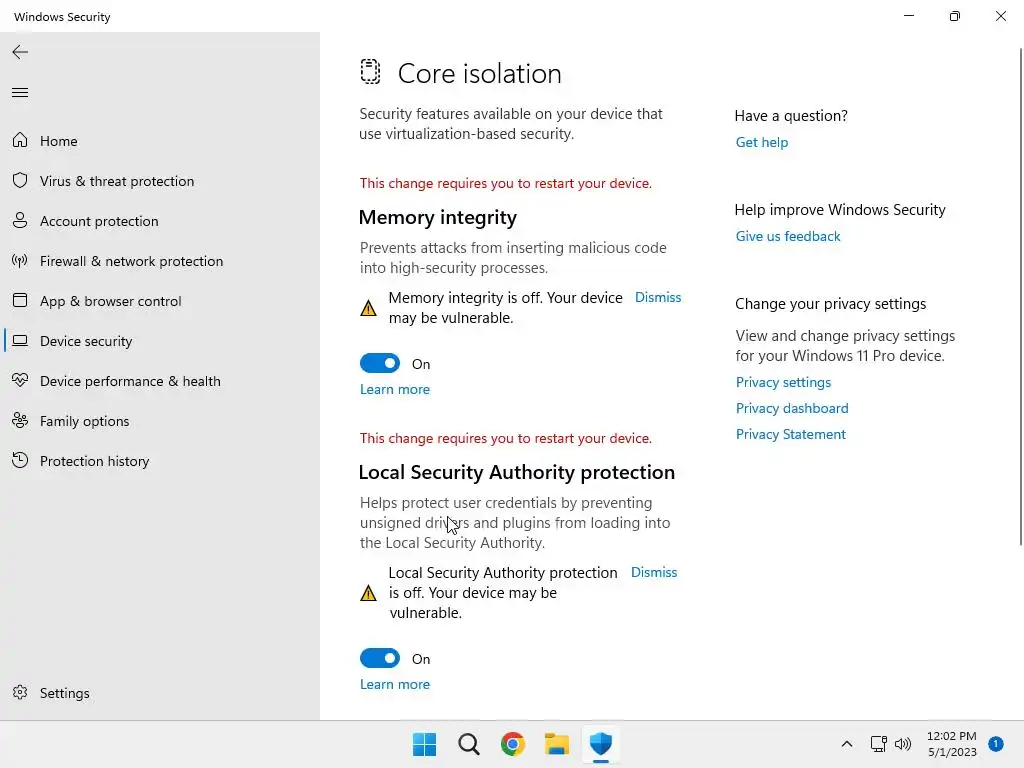The image size is (1024, 768).
Task: Open Family options page
Action: coord(160,421)
